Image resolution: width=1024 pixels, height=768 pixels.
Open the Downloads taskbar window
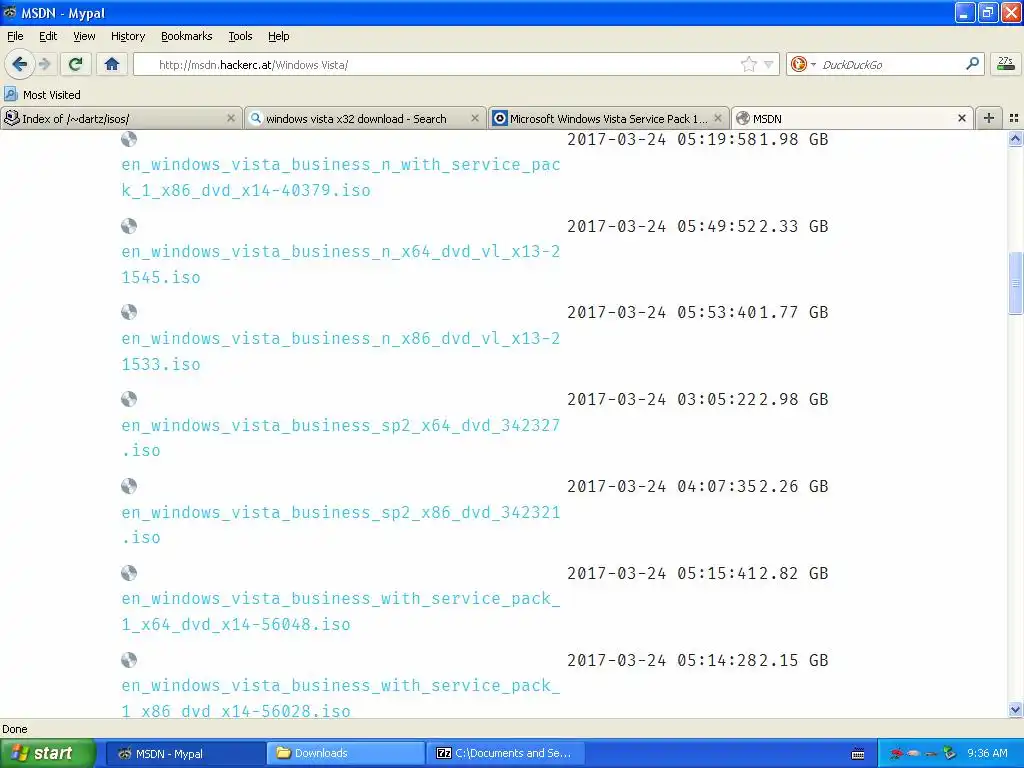[345, 753]
